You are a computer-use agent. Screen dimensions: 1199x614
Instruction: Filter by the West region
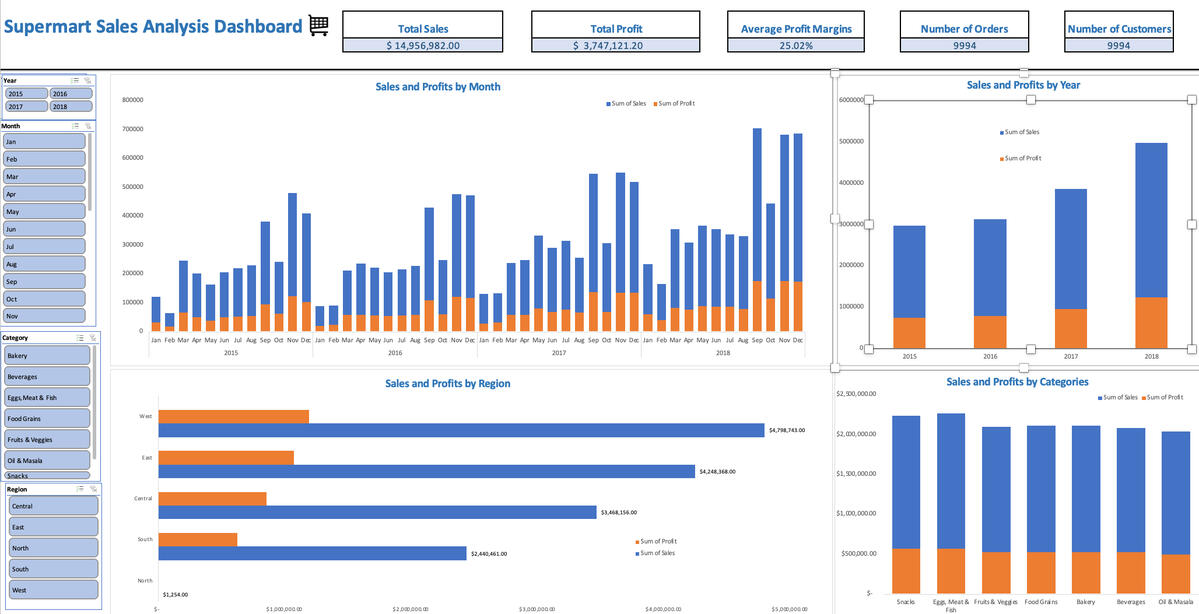tap(53, 590)
